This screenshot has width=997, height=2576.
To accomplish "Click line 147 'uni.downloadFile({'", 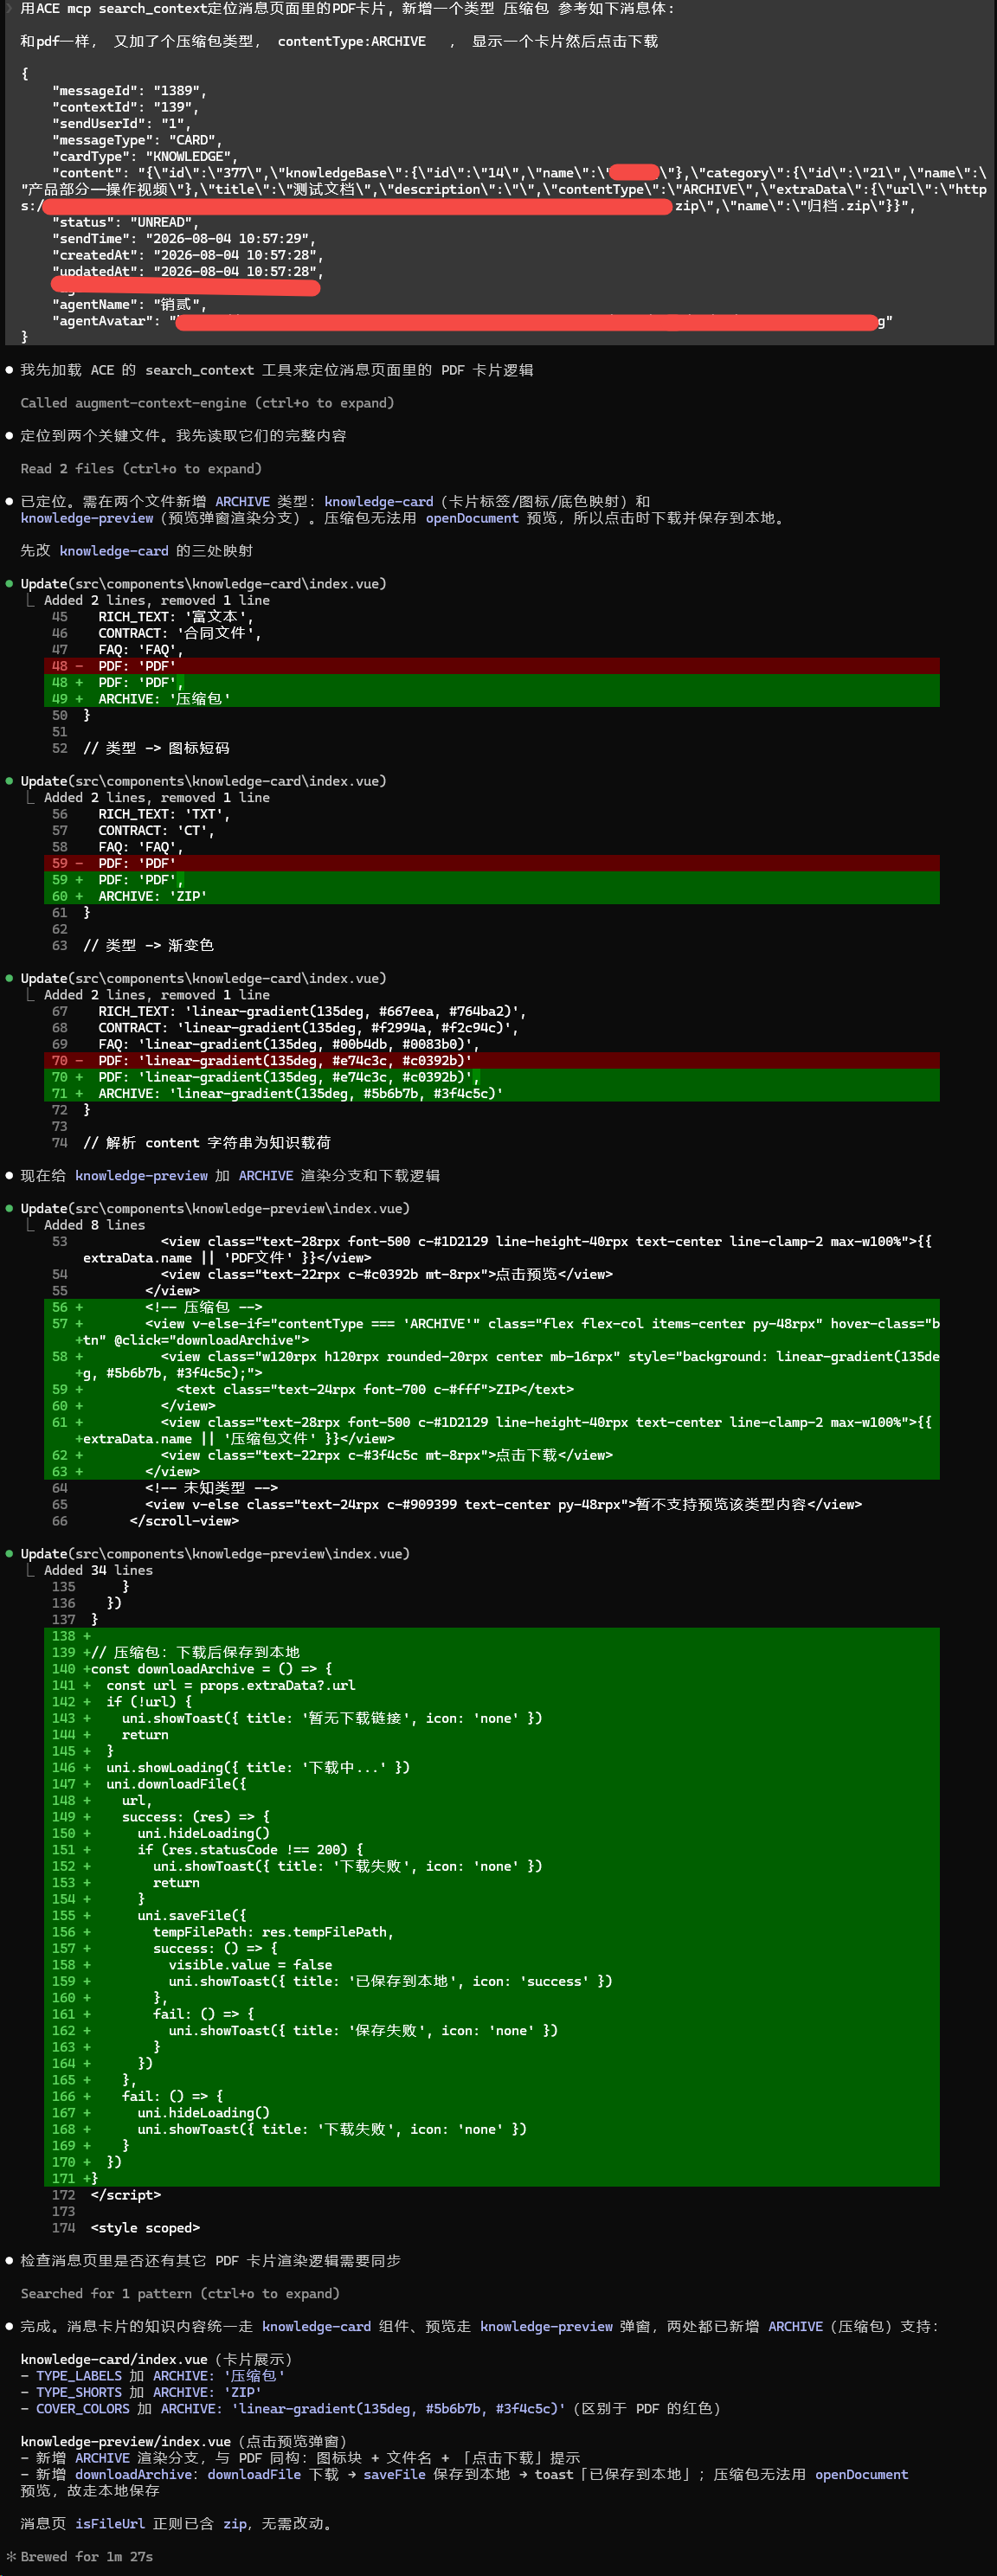I will [x=491, y=1784].
